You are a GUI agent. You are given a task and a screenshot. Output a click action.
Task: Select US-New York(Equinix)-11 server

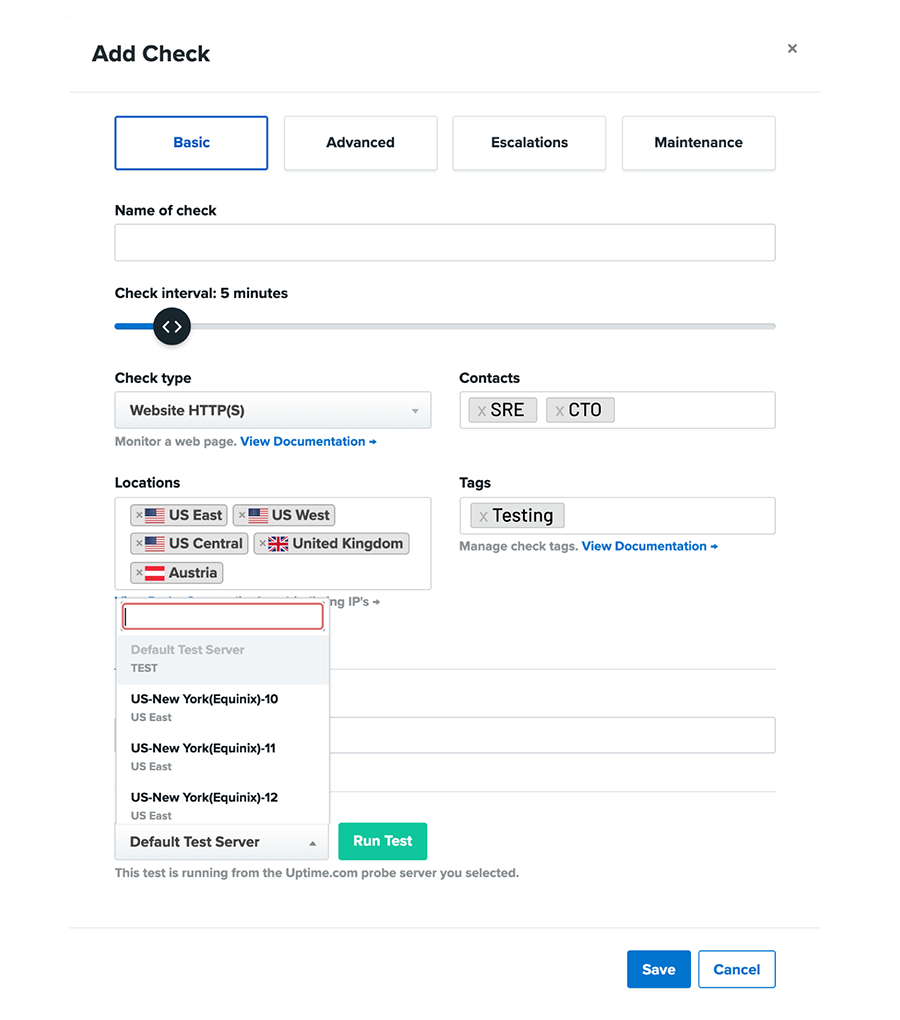point(223,757)
